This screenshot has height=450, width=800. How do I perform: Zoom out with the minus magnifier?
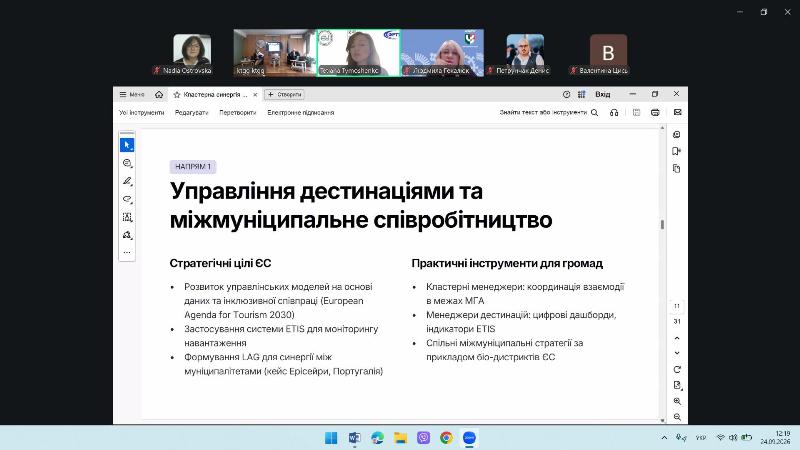pyautogui.click(x=677, y=417)
